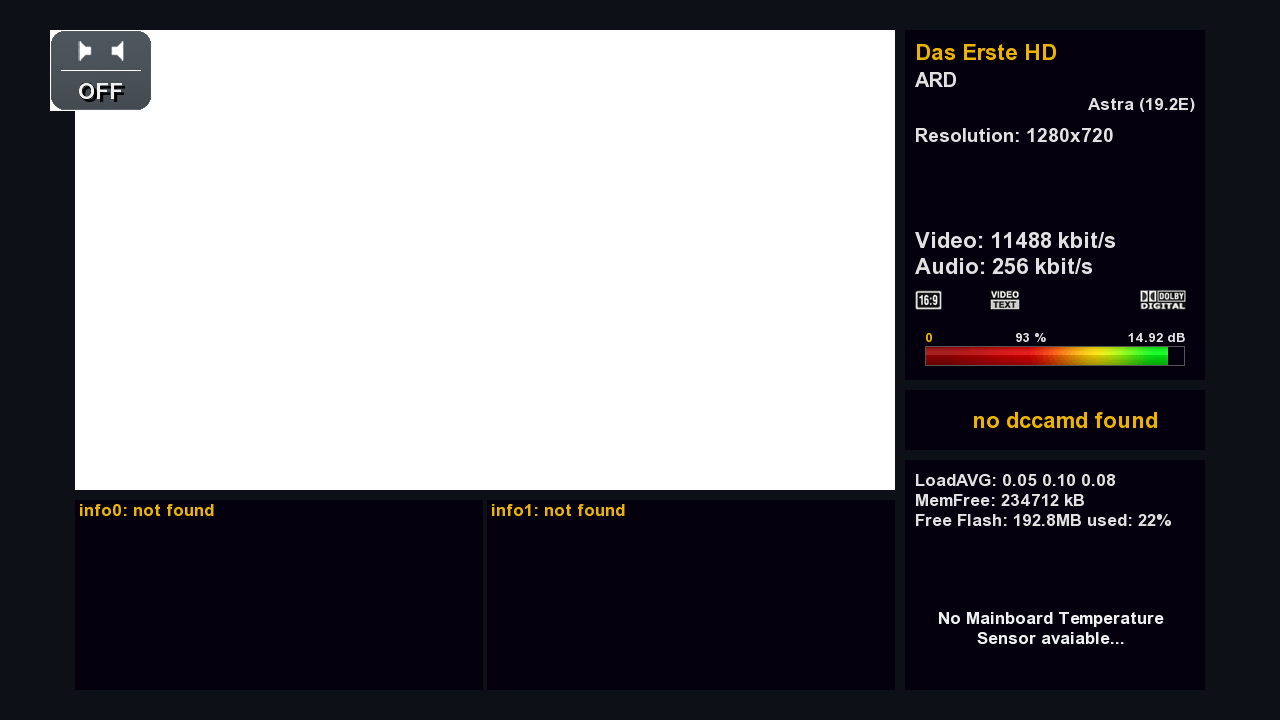Click the 16:9 aspect ratio icon
1280x720 pixels.
tap(928, 300)
